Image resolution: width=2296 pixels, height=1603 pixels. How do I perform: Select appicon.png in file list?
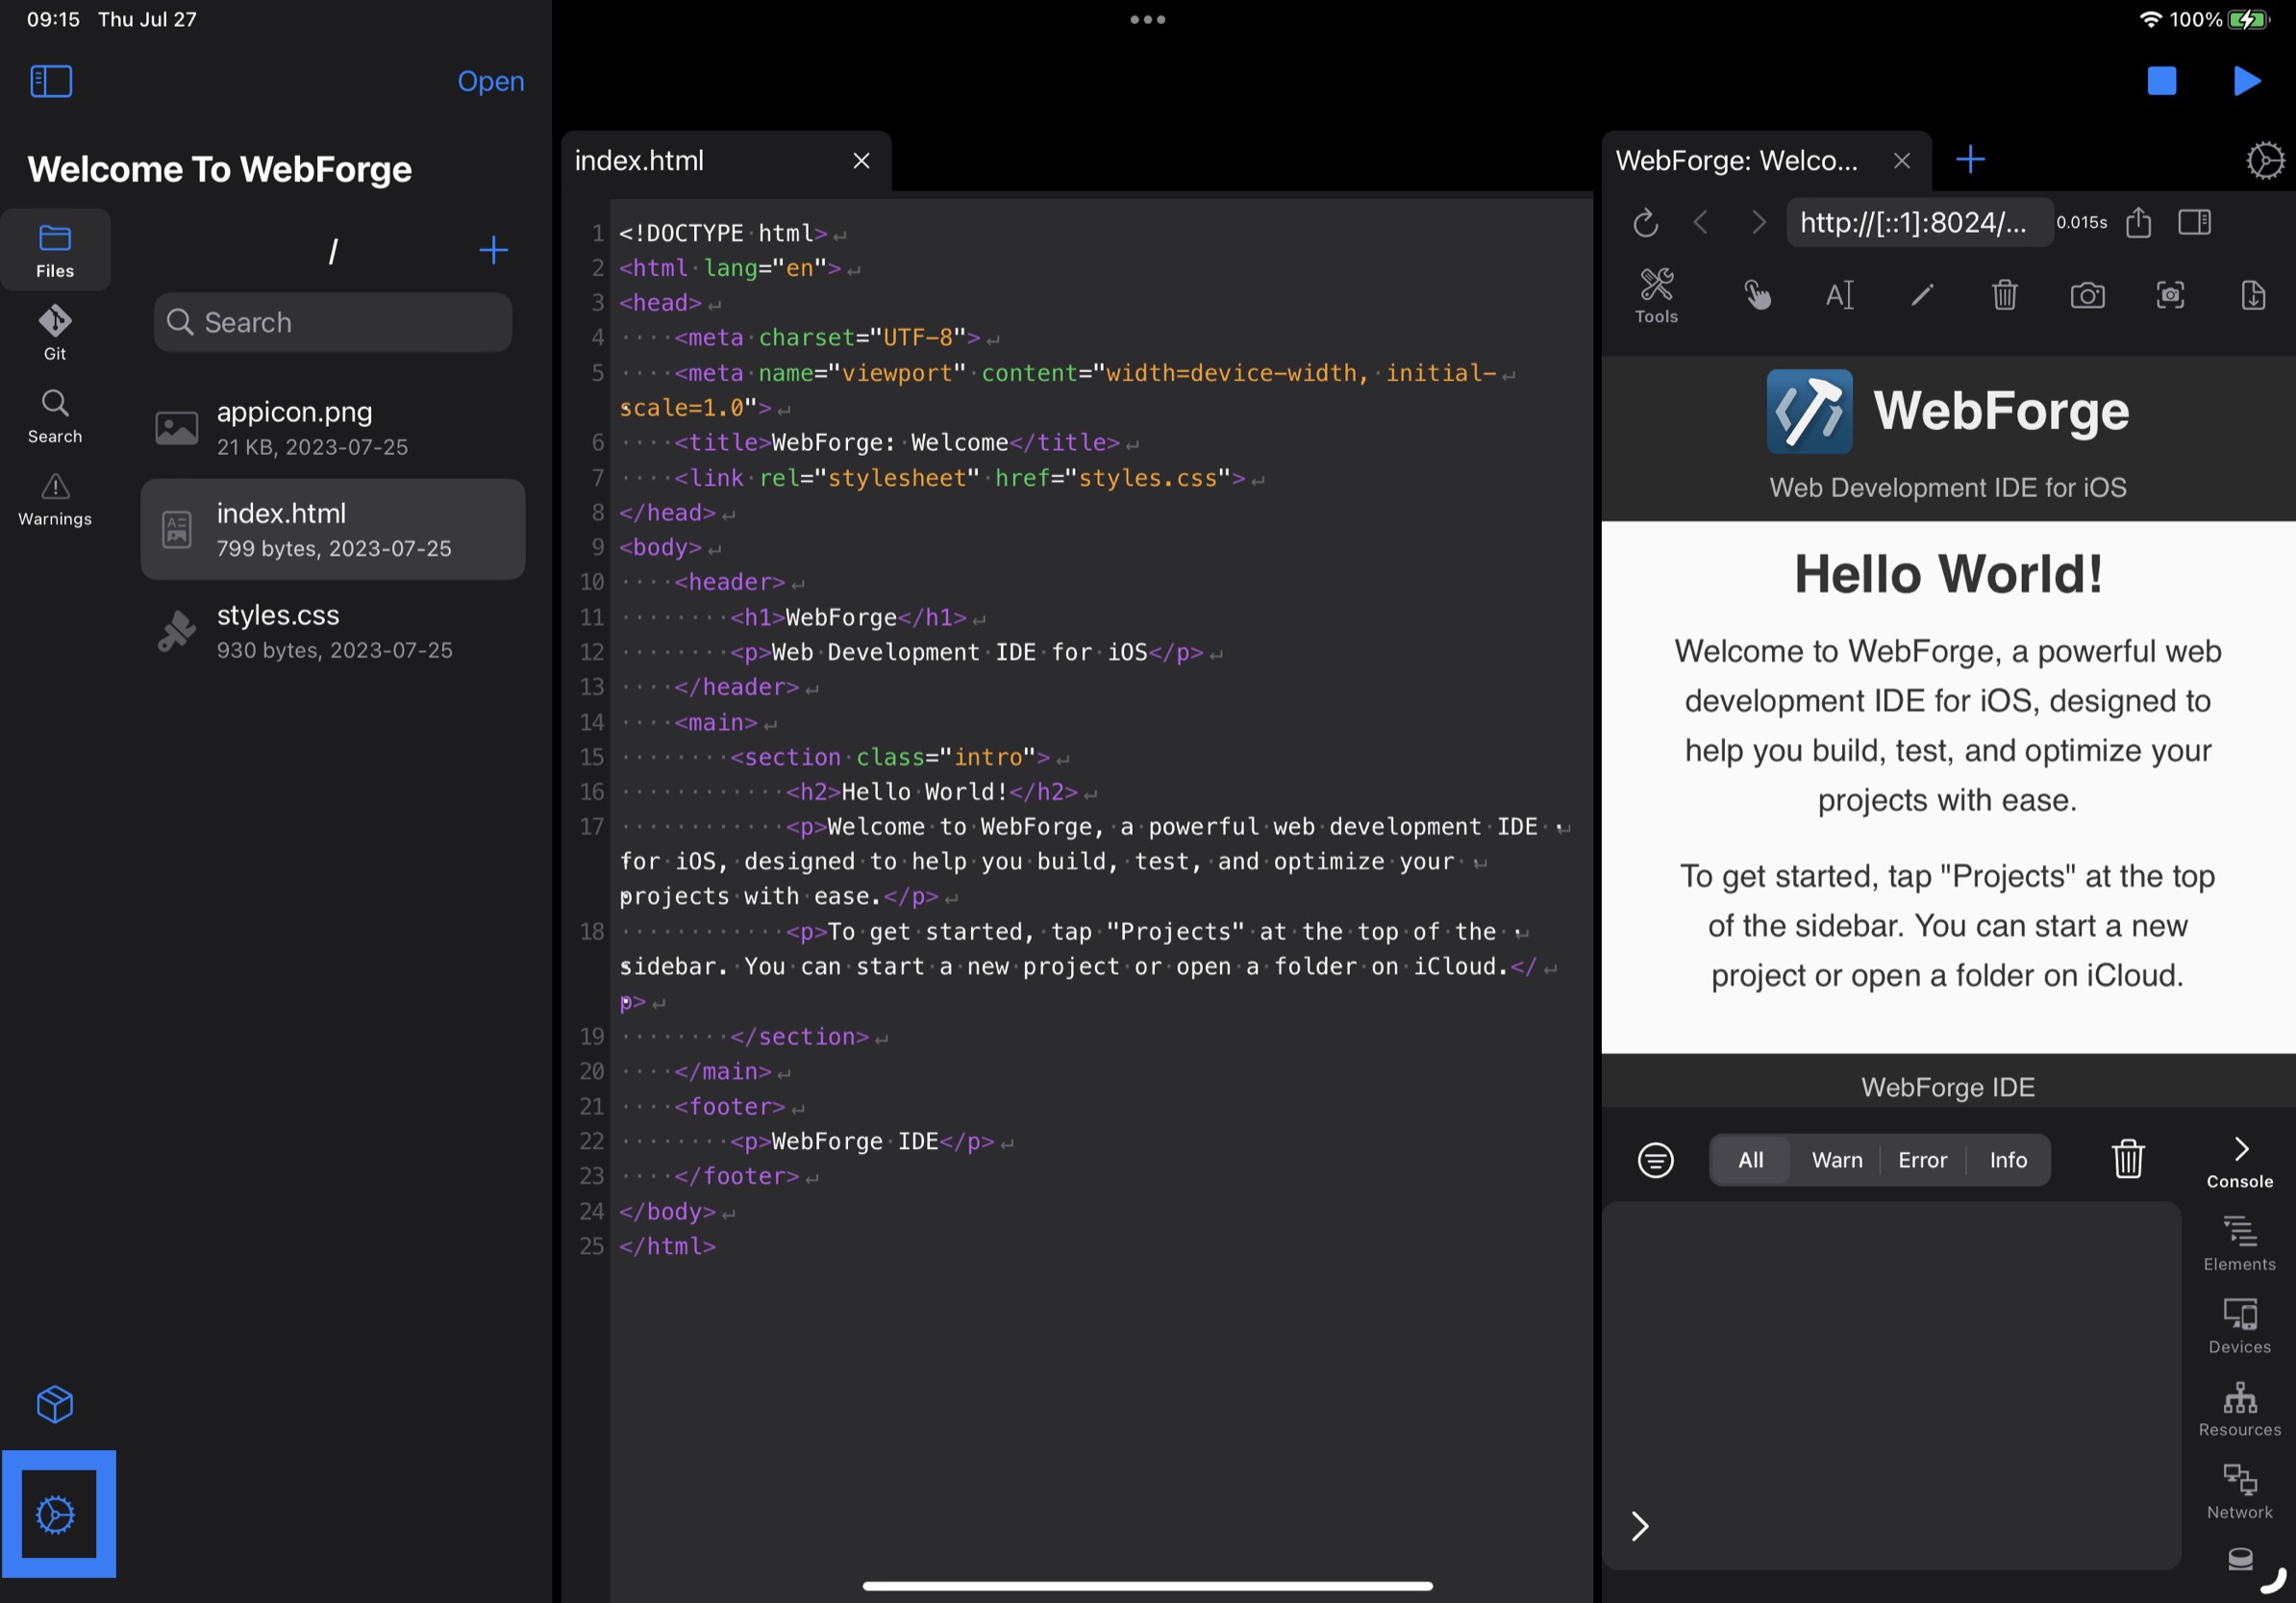click(x=333, y=428)
